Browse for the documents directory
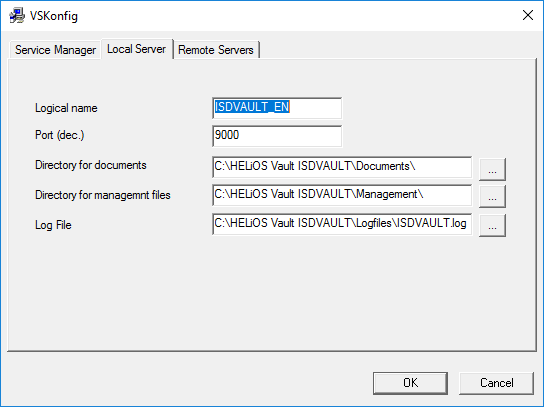544x407 pixels. pos(492,169)
